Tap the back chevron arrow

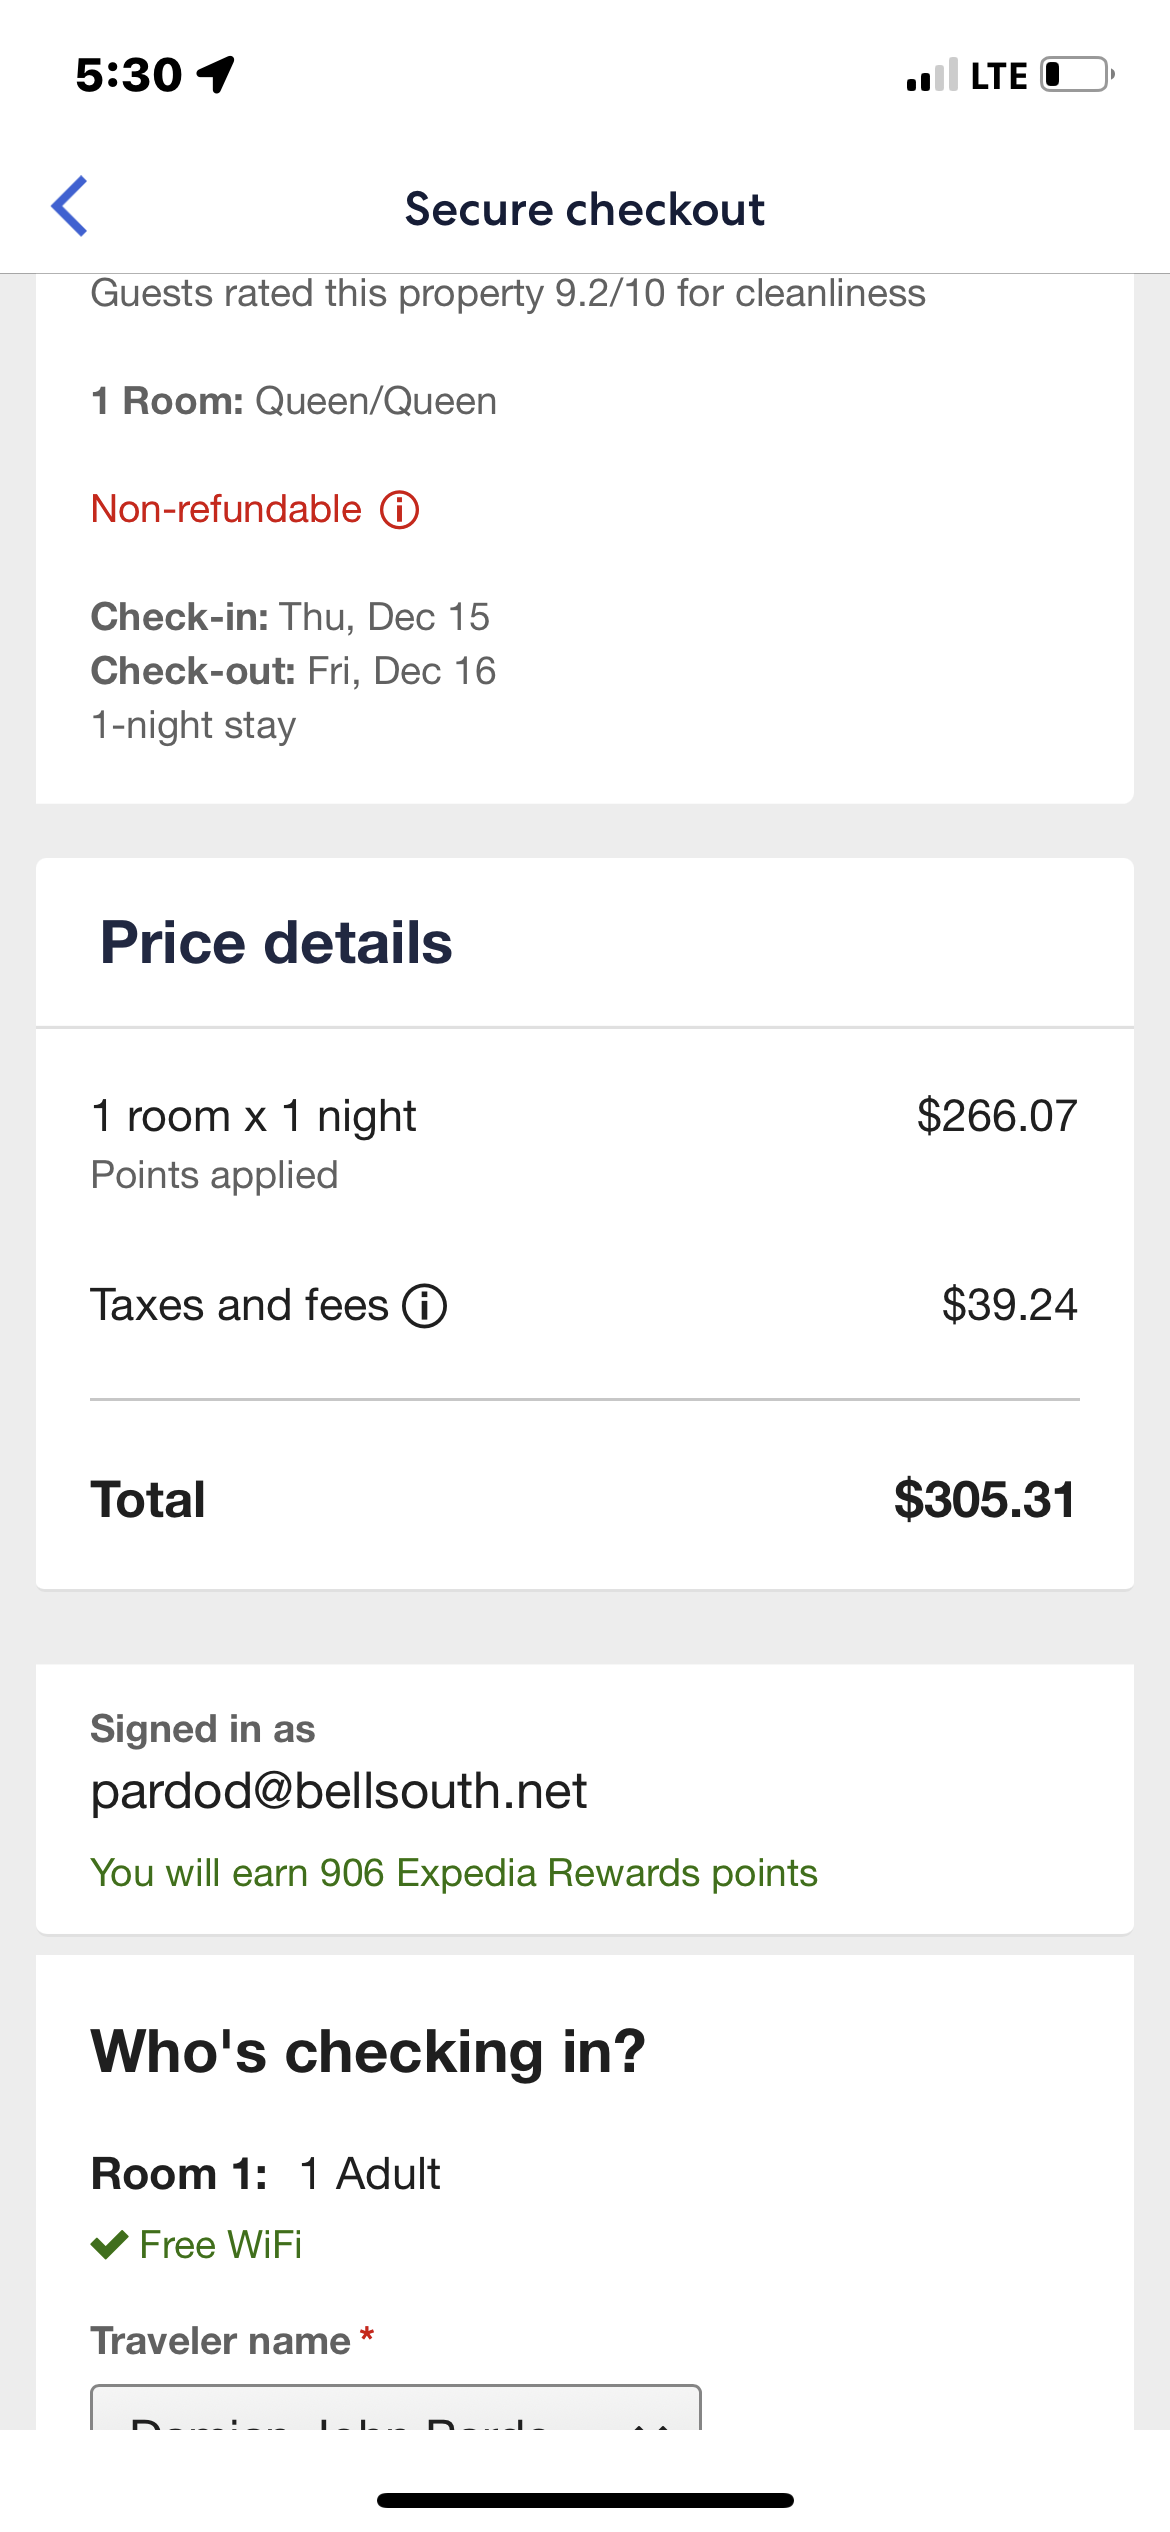[x=70, y=207]
